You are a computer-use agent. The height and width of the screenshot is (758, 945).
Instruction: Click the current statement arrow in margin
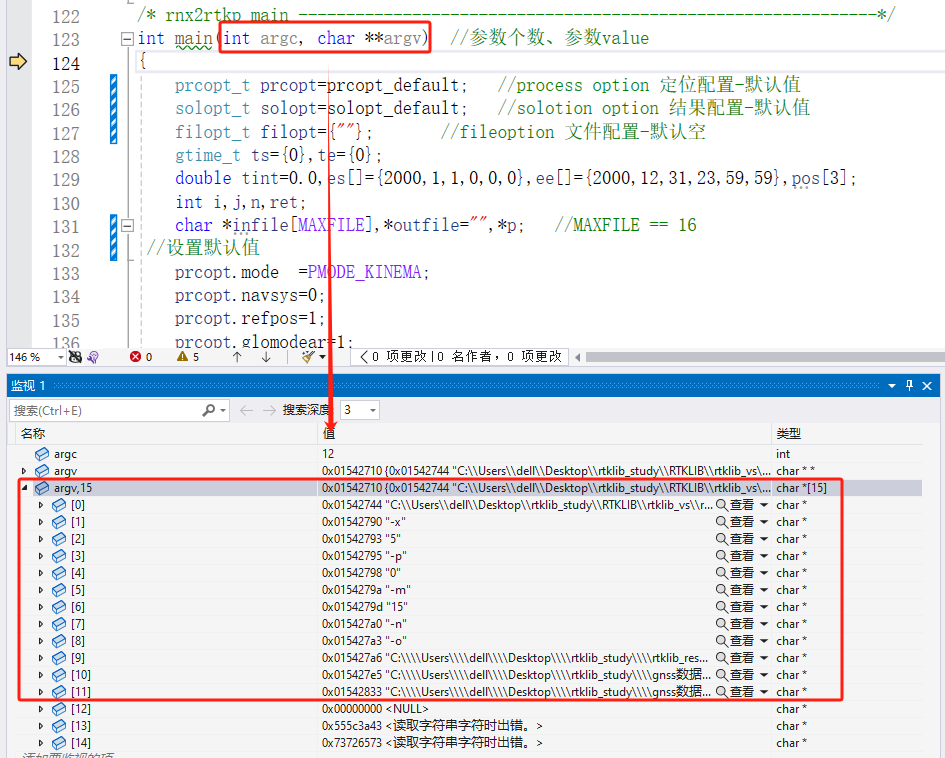coord(18,61)
